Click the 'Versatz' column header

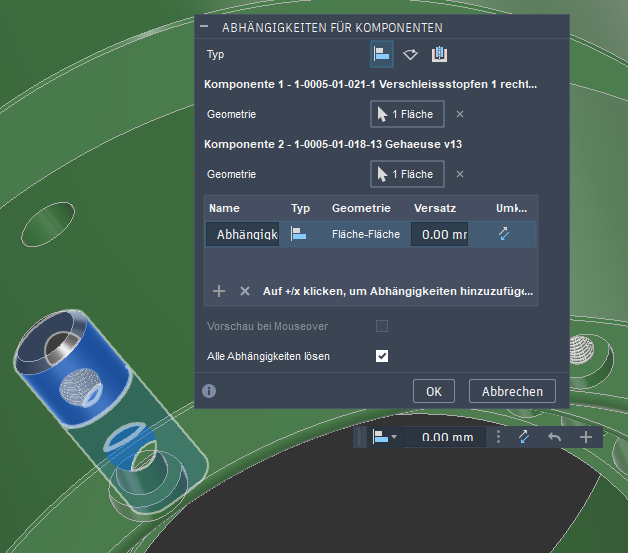[435, 208]
